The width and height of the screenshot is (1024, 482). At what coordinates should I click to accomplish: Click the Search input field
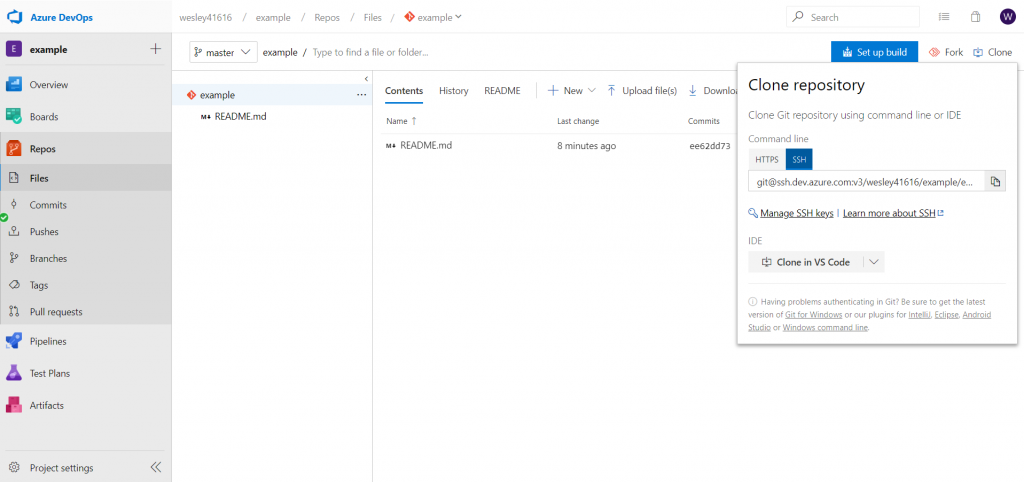tap(852, 17)
